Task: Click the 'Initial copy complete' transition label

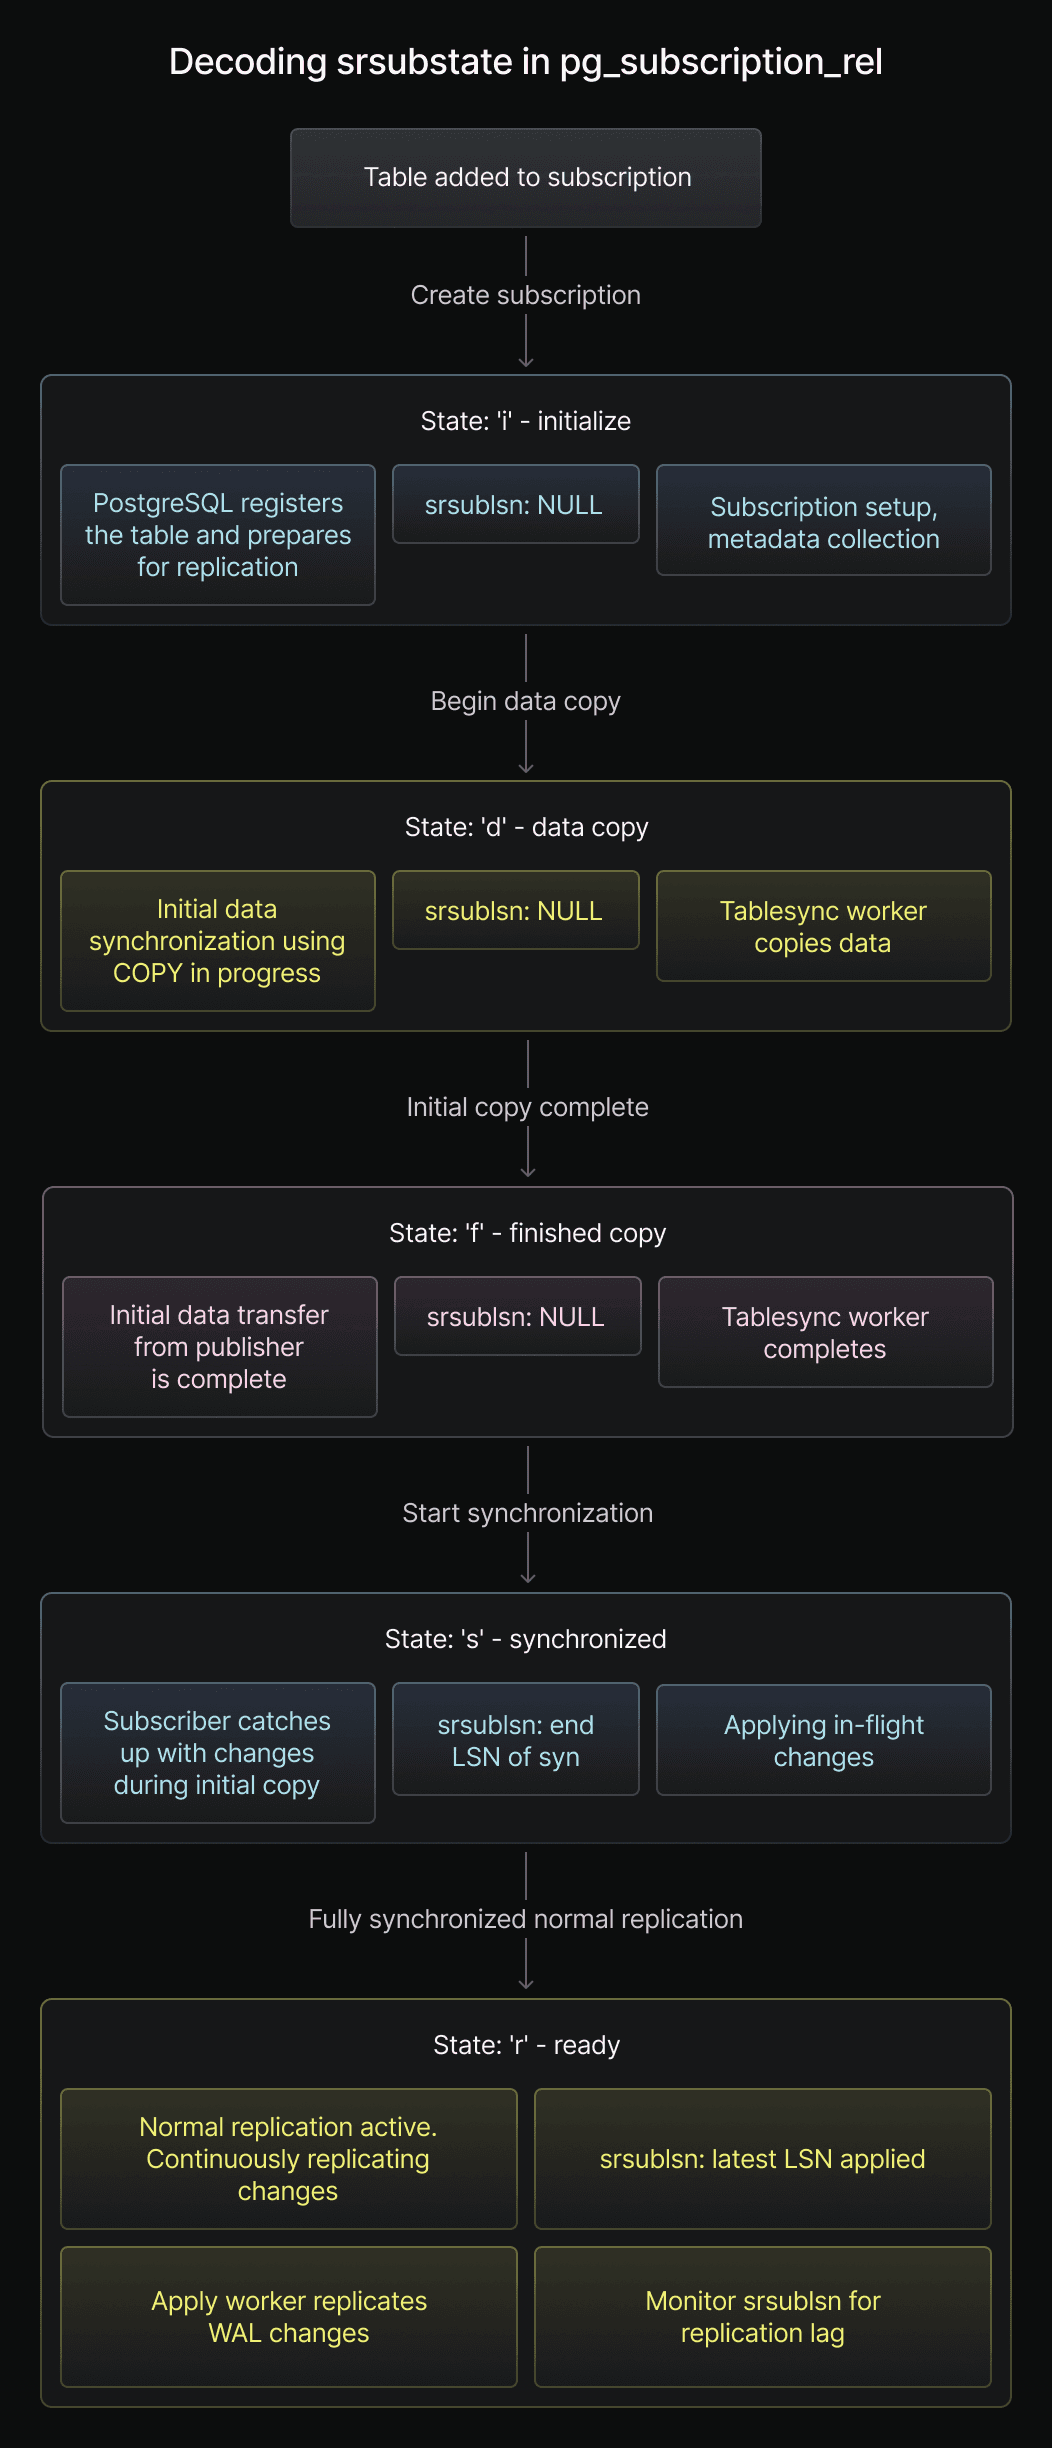Action: 527,1108
